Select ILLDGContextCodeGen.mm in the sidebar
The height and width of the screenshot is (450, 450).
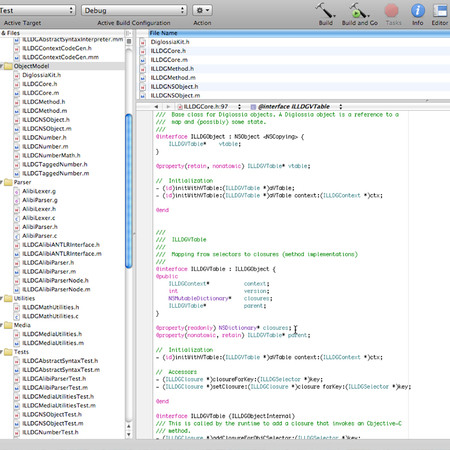click(60, 57)
